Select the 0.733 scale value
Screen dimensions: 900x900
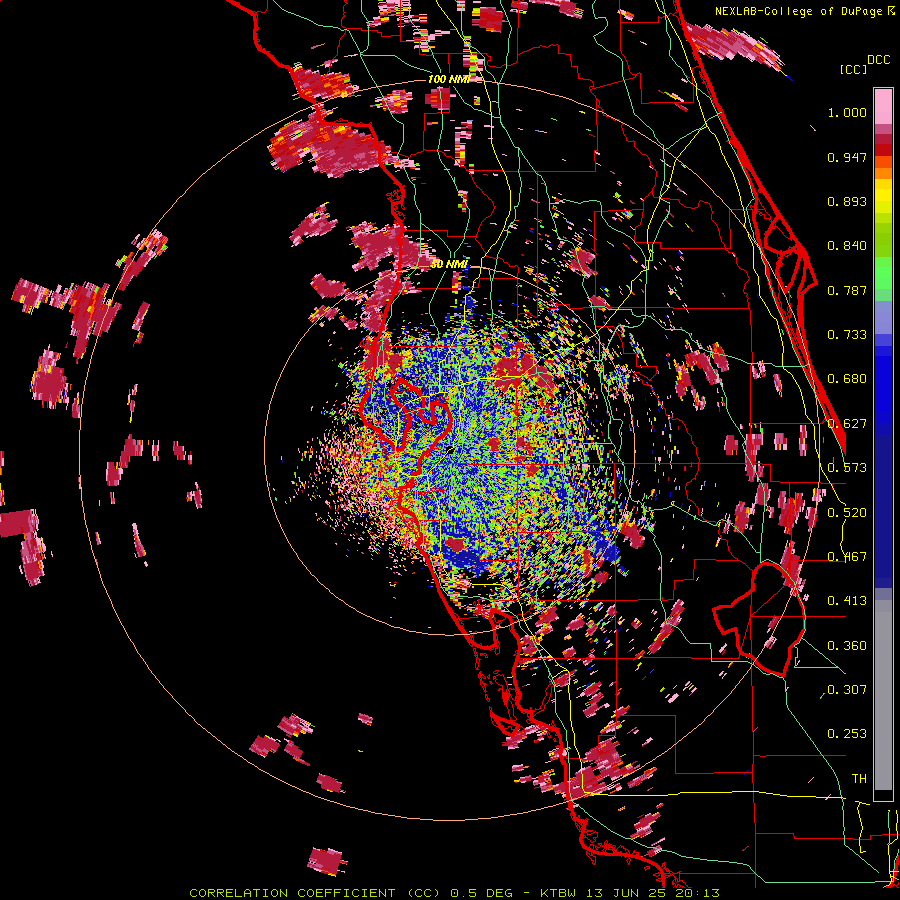click(x=847, y=335)
